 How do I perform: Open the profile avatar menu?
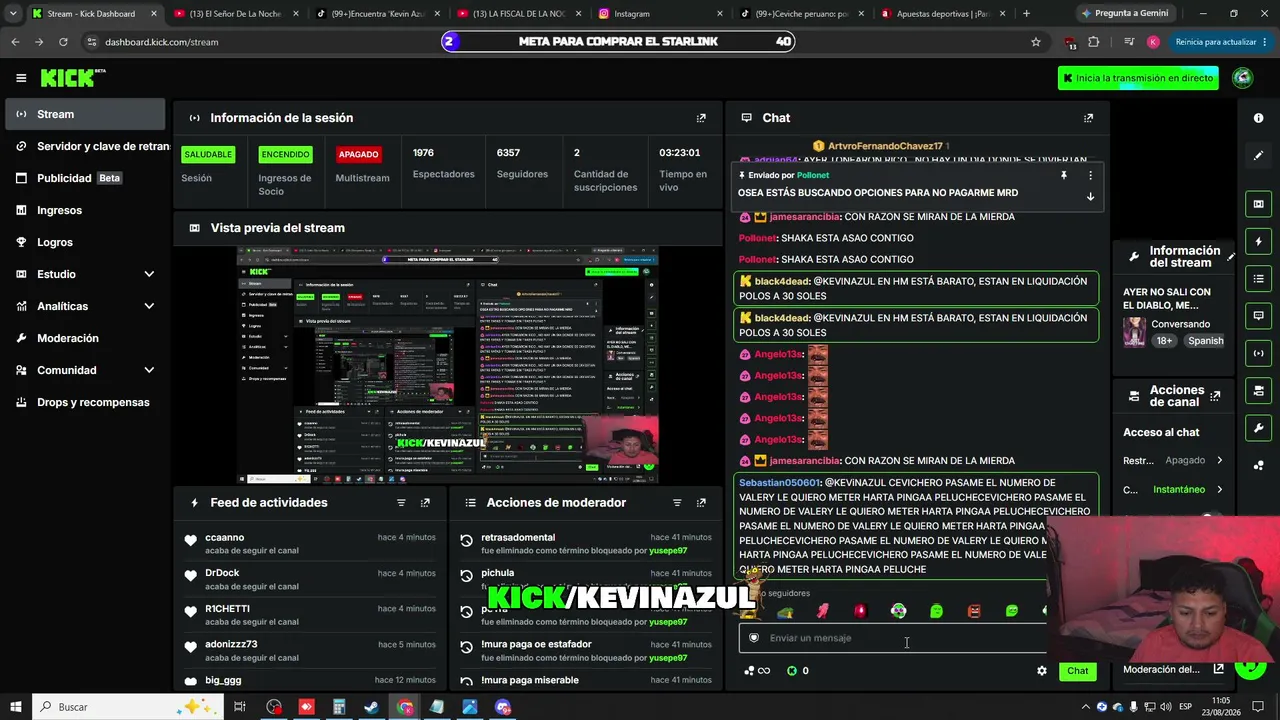(1243, 78)
